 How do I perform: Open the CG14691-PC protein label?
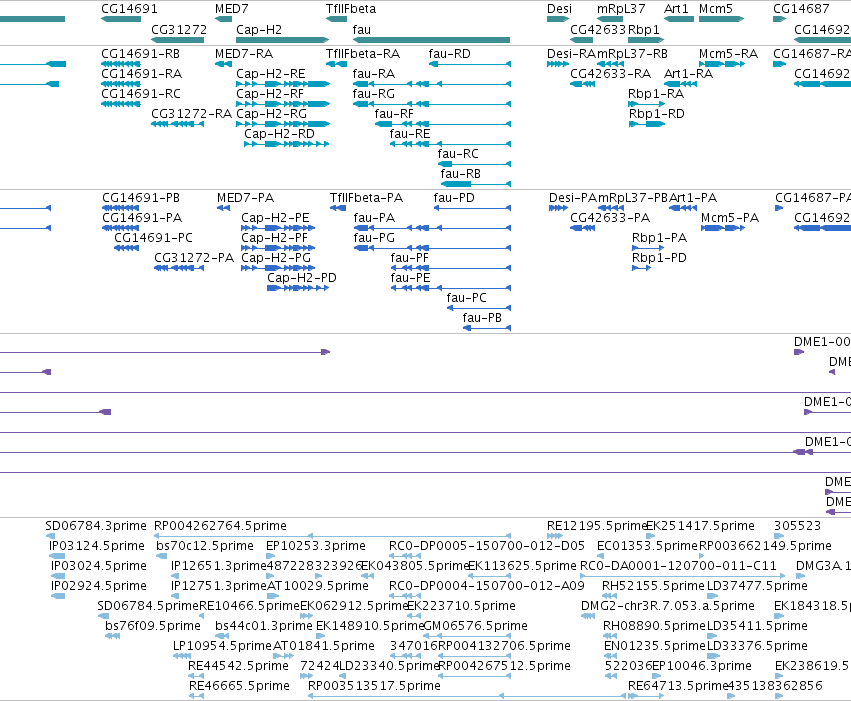pyautogui.click(x=154, y=238)
